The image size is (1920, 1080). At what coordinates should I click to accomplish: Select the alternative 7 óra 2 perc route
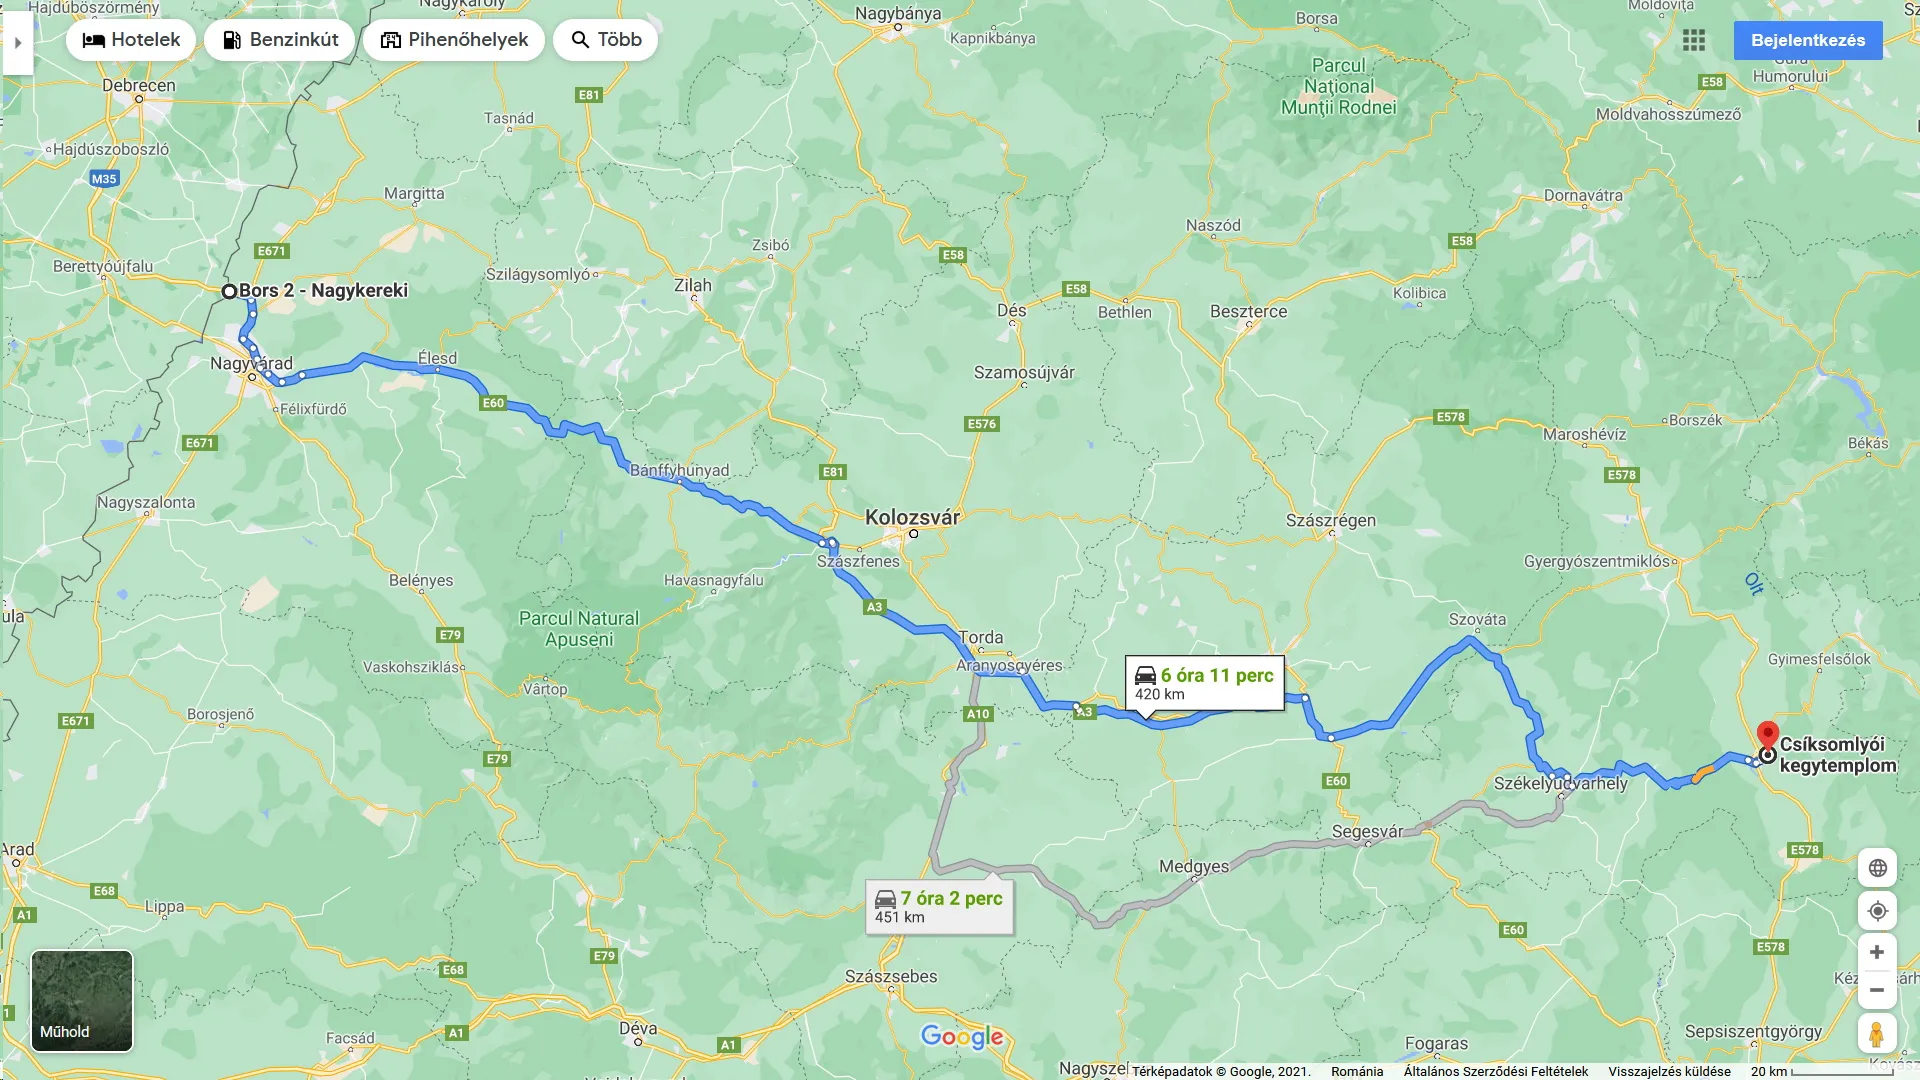939,907
